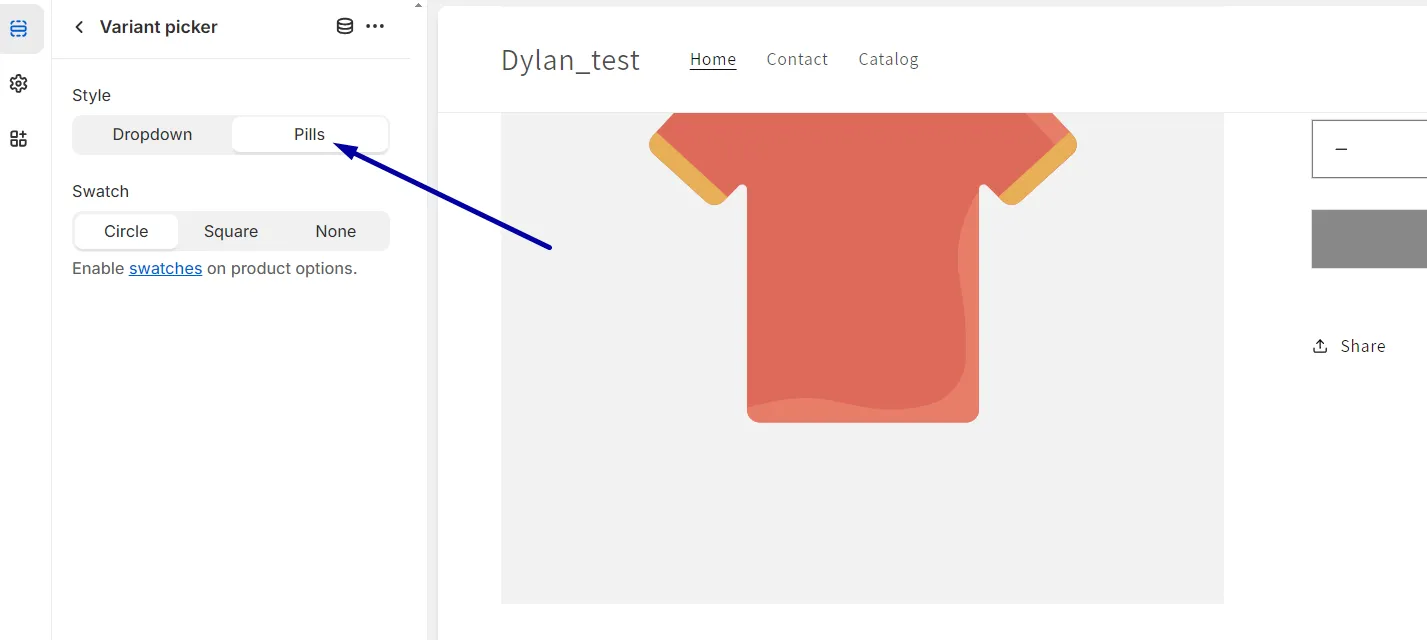
Task: Click the Dylan_test store title
Action: click(x=570, y=60)
